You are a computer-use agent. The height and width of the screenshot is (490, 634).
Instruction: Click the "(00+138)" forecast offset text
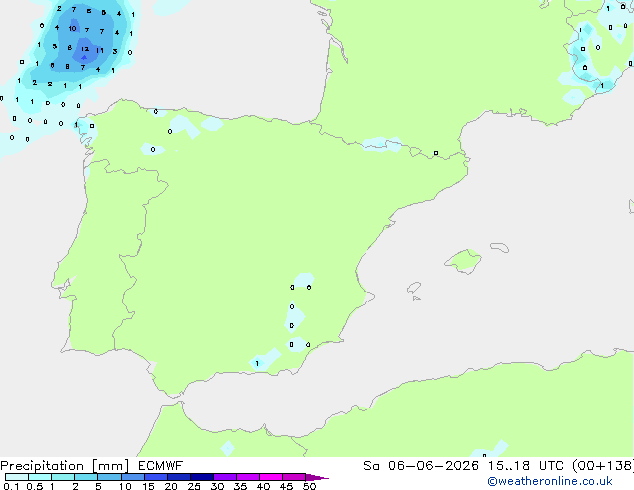click(603, 466)
